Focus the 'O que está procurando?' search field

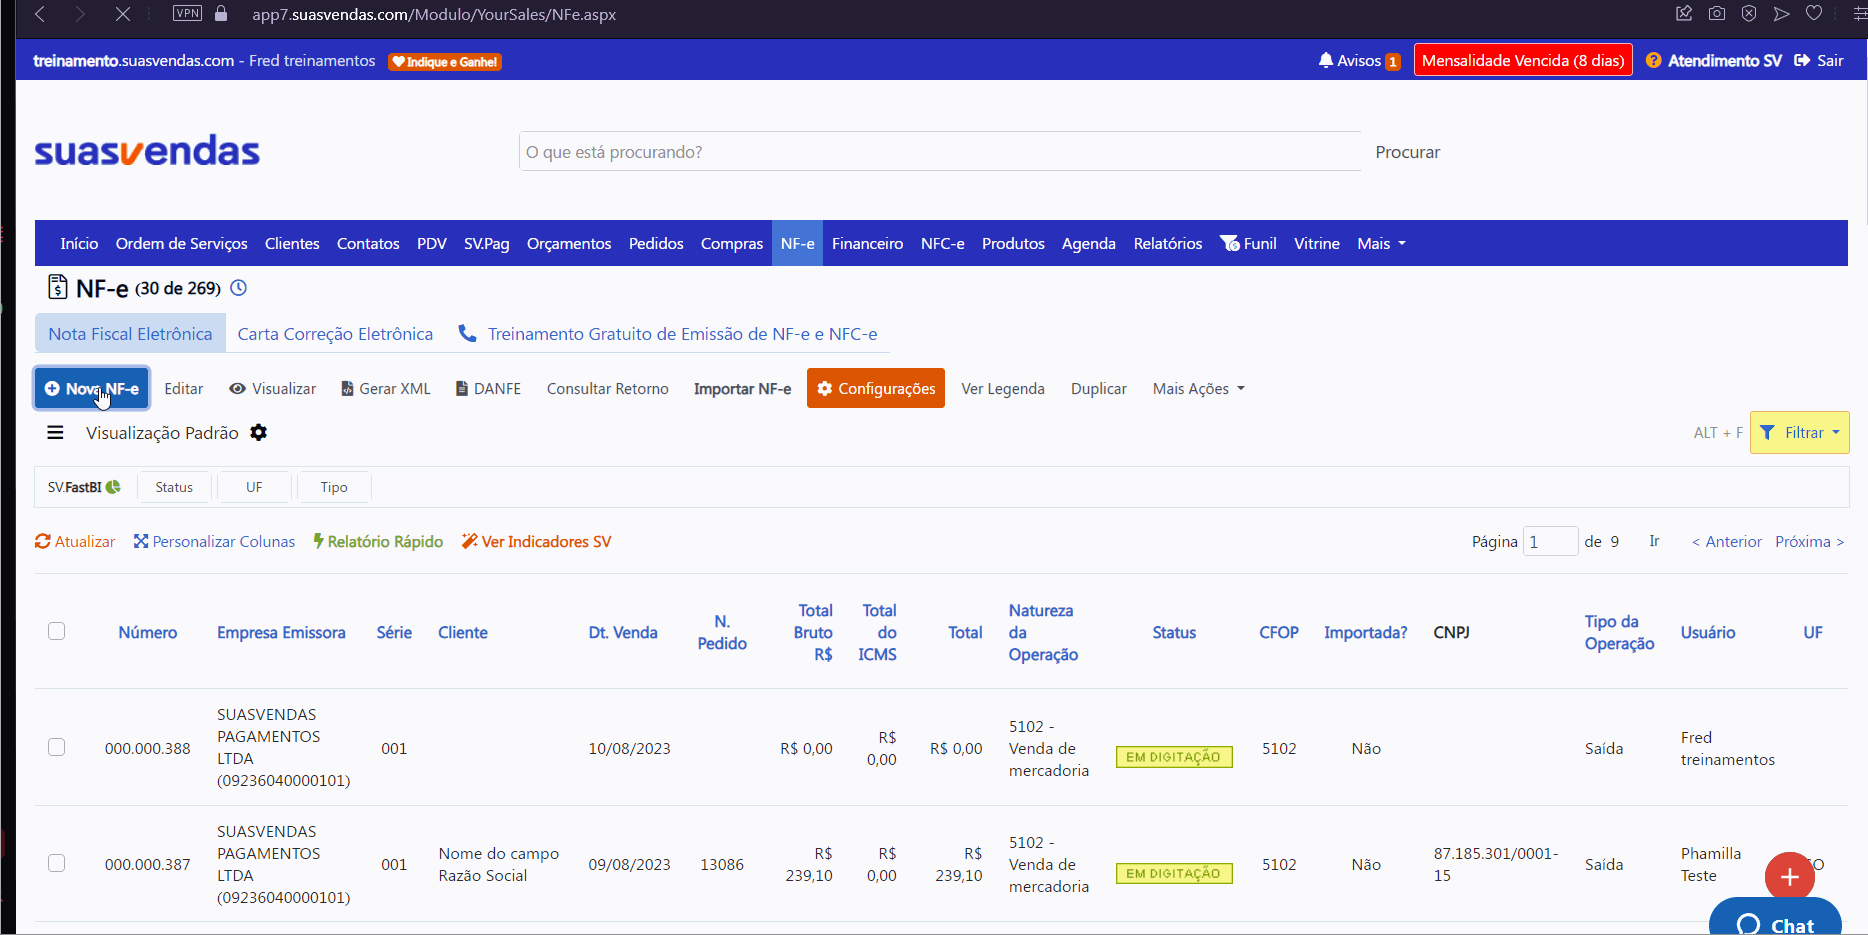pos(940,152)
